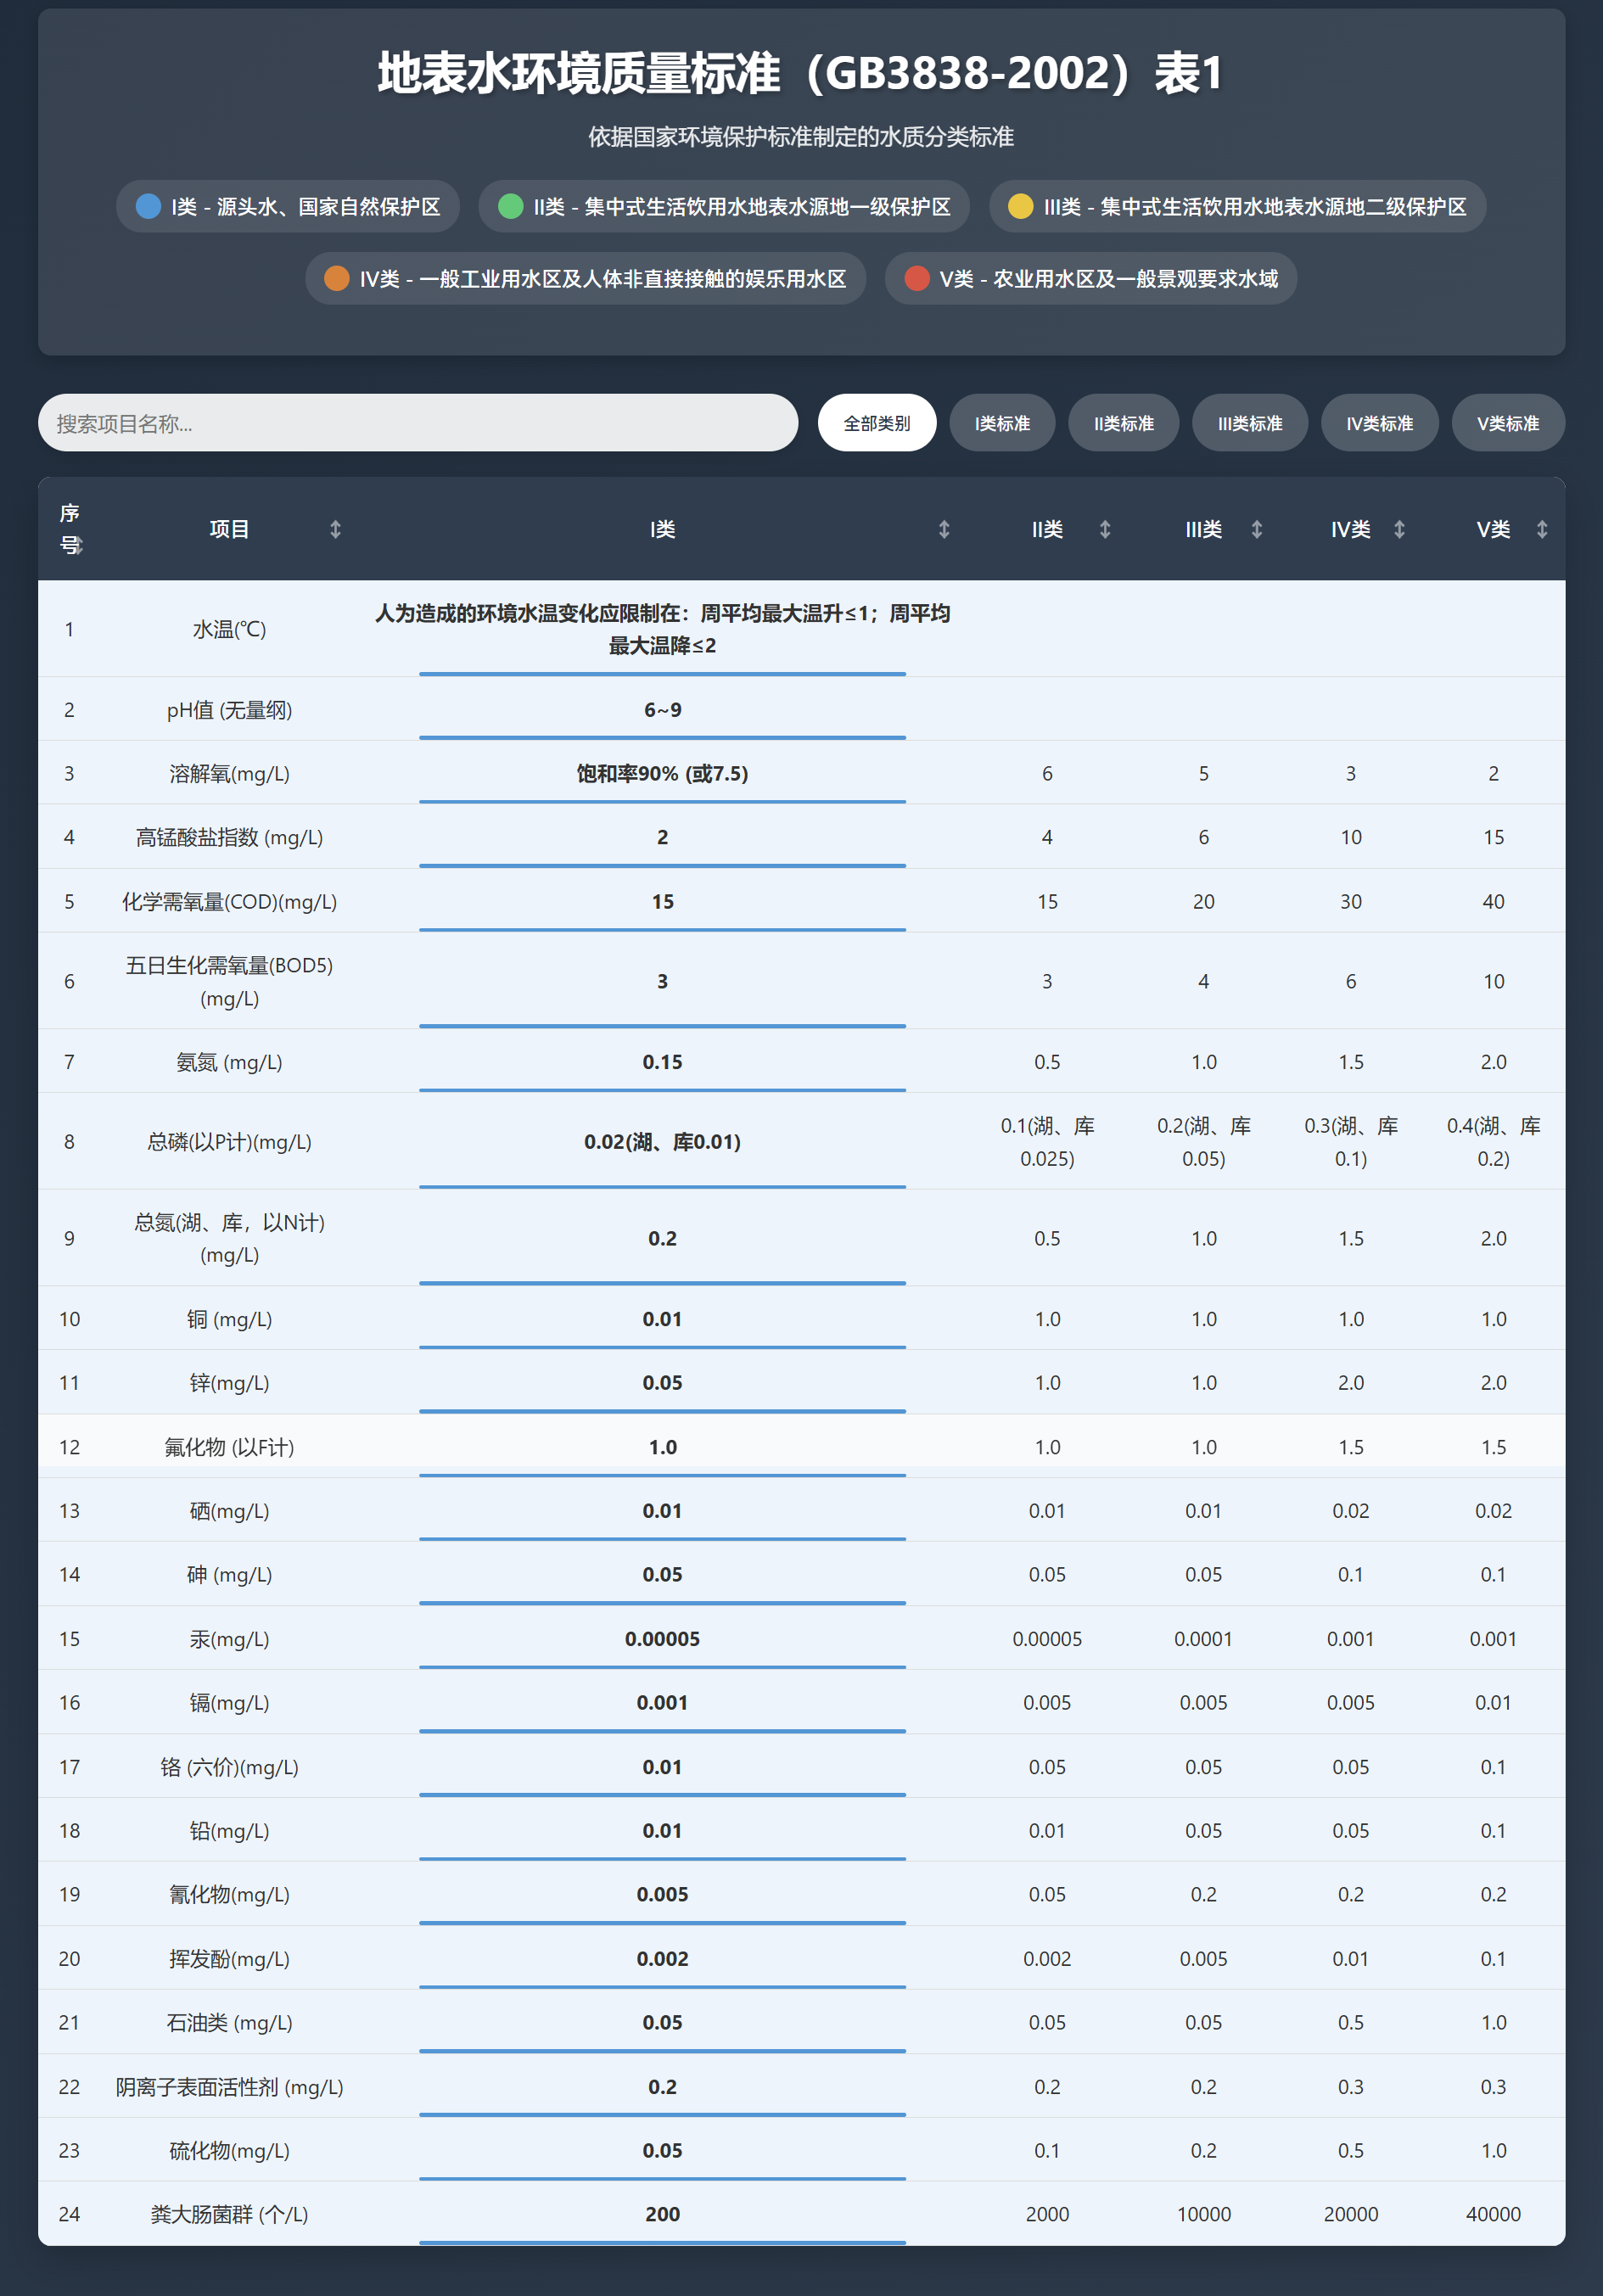Select the 锌(mg/L) row name
This screenshot has width=1603, height=2296.
click(x=229, y=1383)
